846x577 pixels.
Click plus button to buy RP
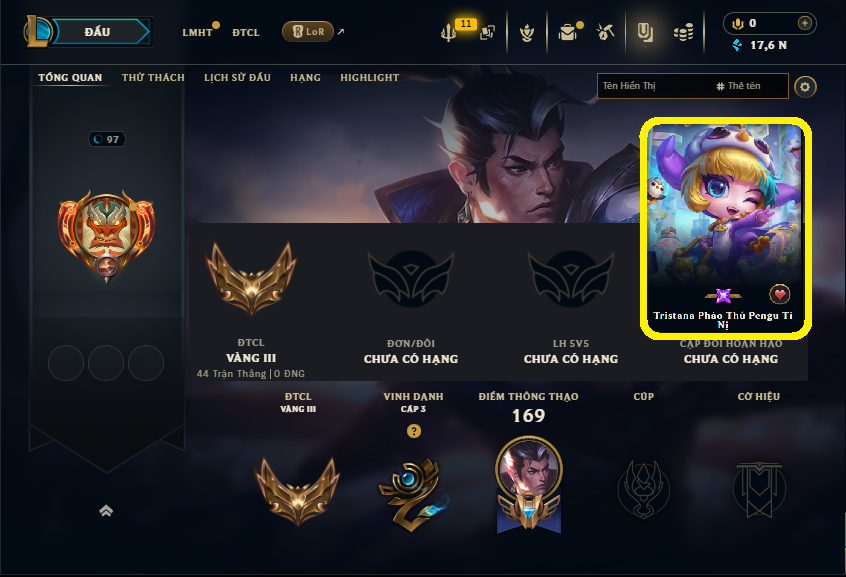click(x=804, y=23)
